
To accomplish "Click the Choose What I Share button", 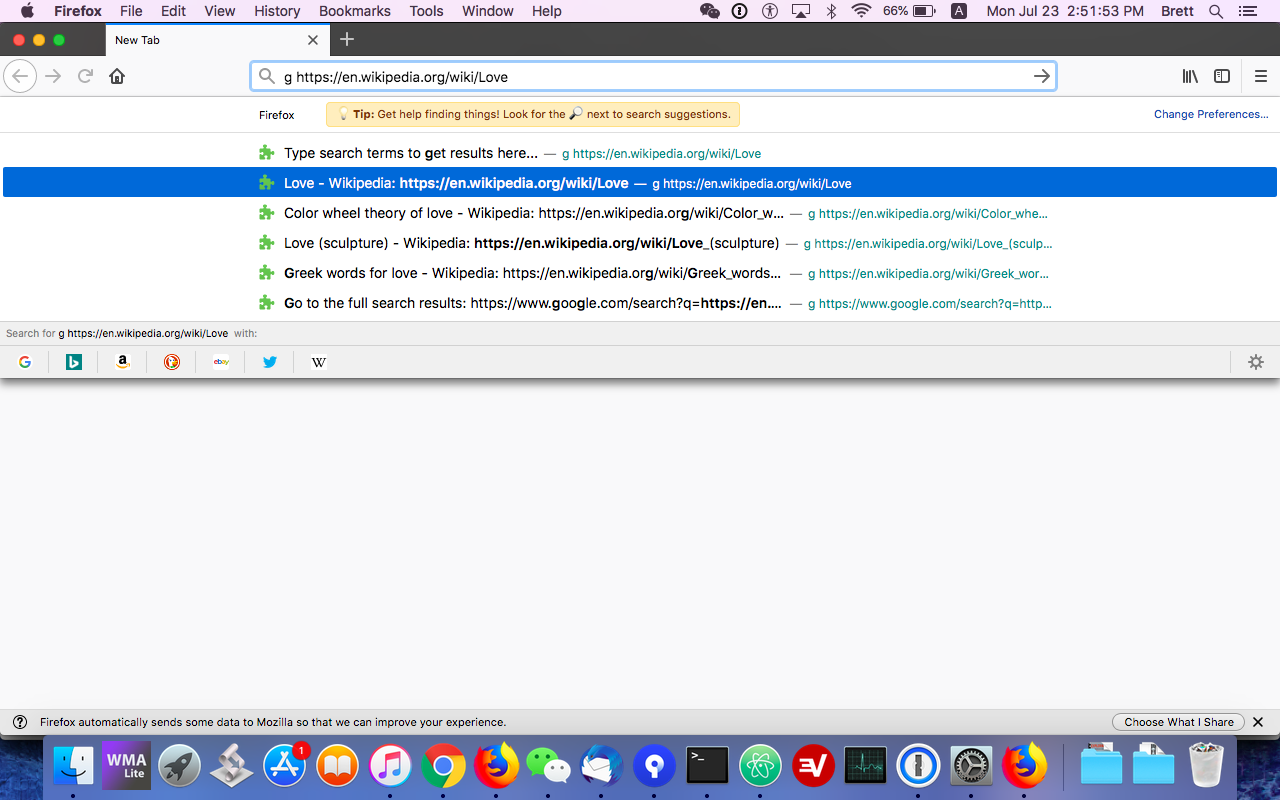I will pos(1178,722).
